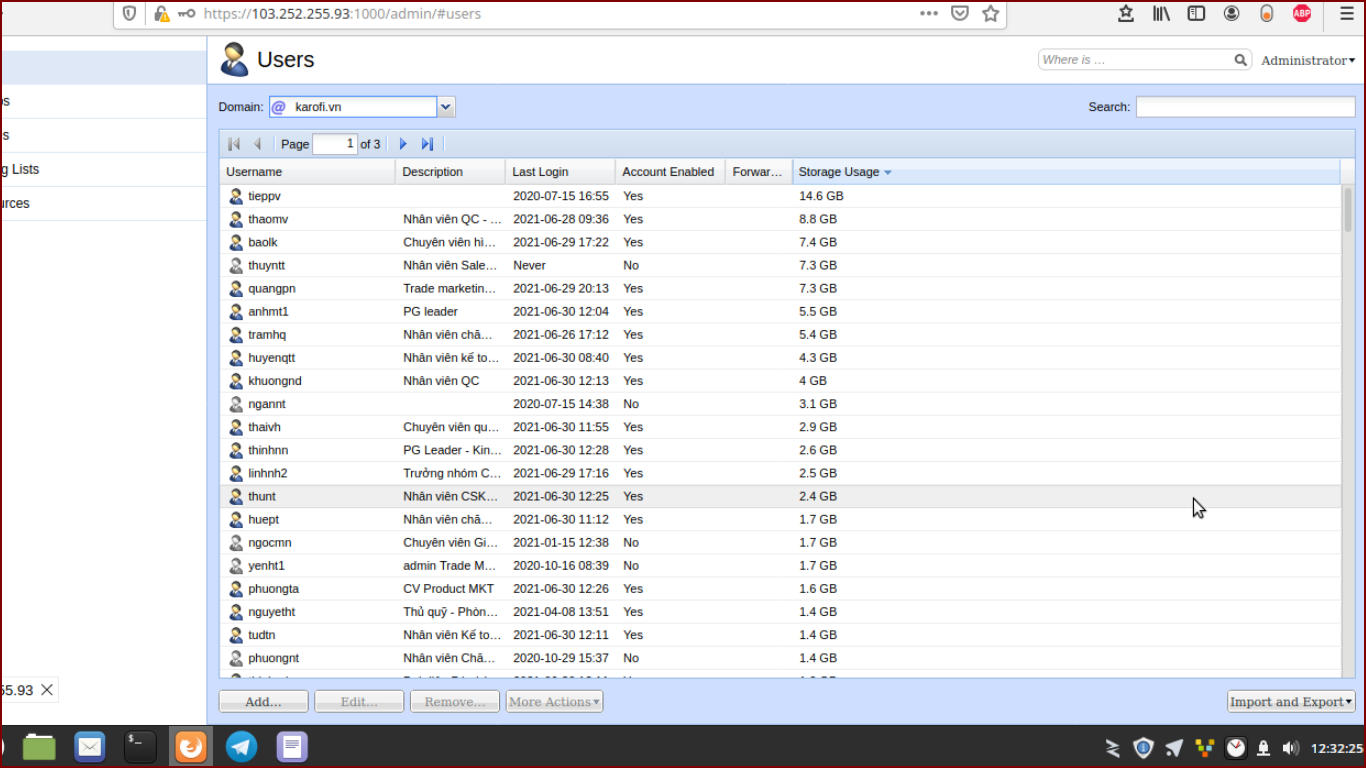Open the bookmarks menu star-tray icon

[1126, 14]
